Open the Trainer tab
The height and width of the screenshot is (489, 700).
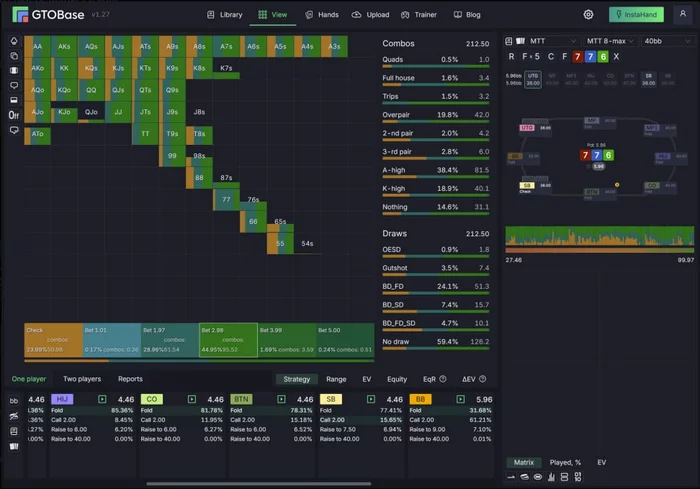pyautogui.click(x=419, y=15)
